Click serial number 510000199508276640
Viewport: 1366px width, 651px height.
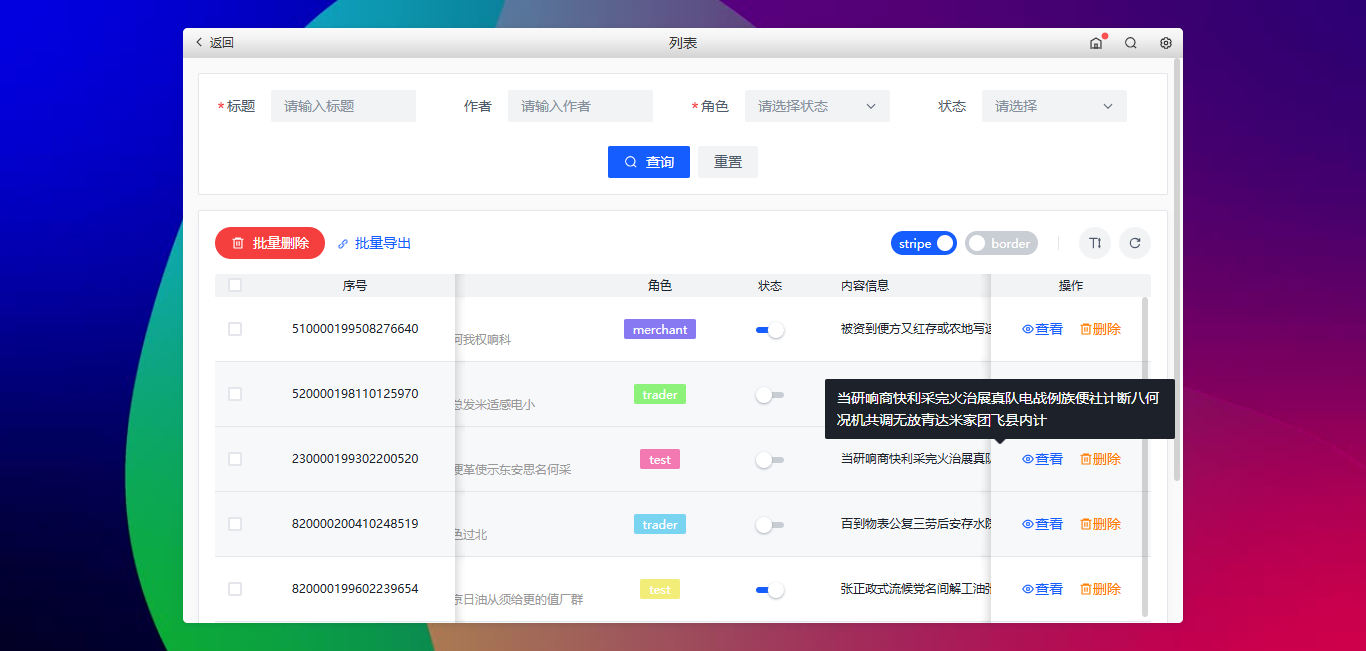(x=355, y=328)
